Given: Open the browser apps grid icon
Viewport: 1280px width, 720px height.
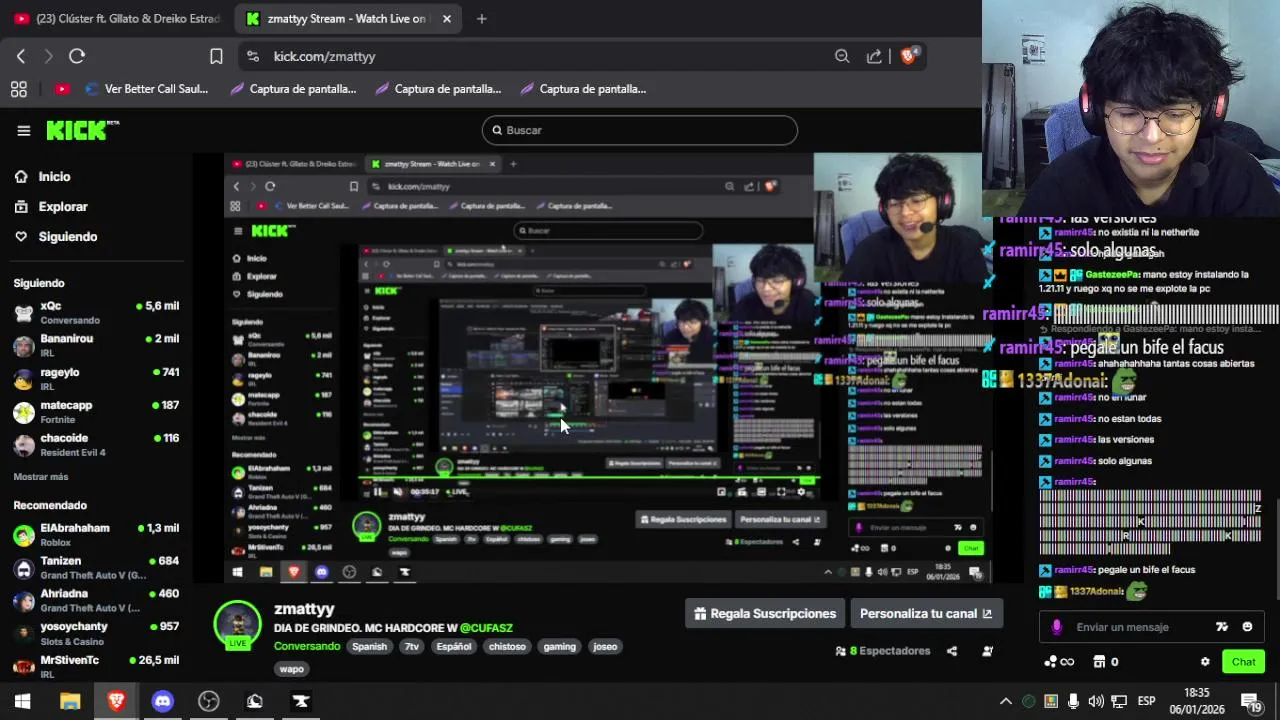Looking at the screenshot, I should (x=19, y=89).
